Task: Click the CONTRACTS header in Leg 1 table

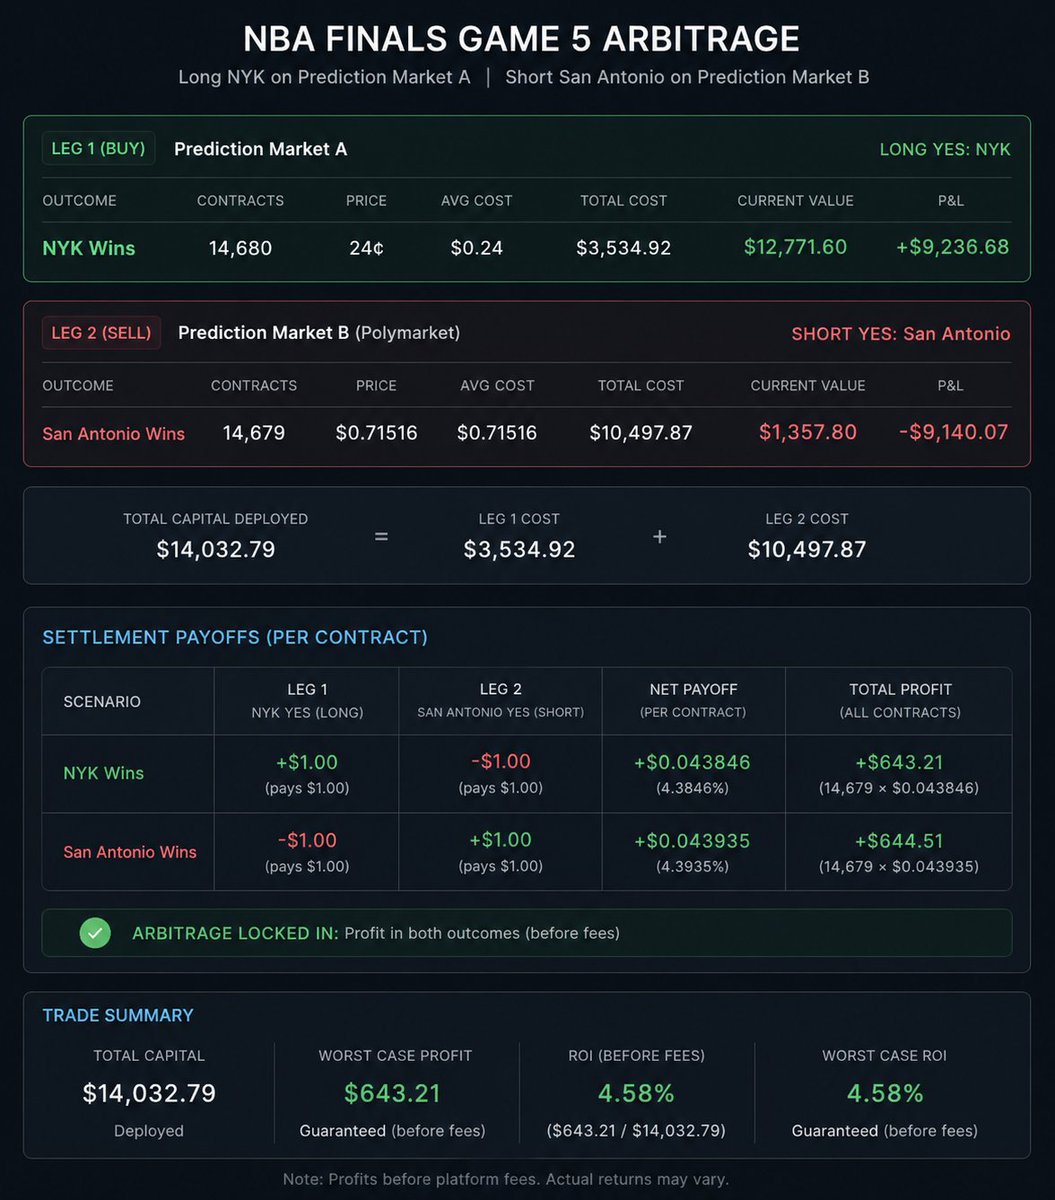Action: click(x=240, y=201)
